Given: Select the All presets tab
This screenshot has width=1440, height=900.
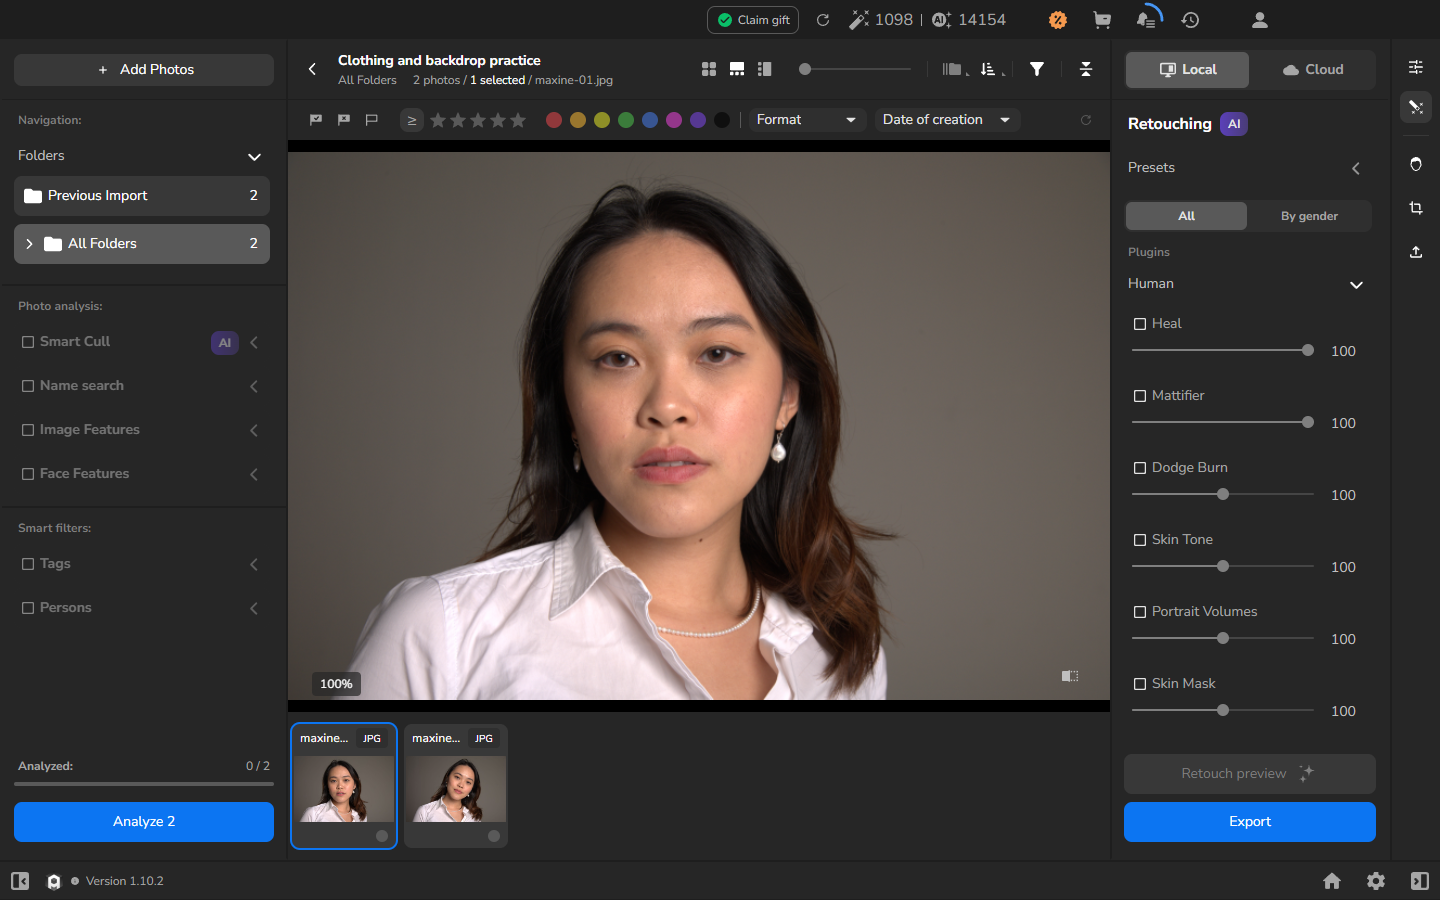Looking at the screenshot, I should [x=1186, y=216].
